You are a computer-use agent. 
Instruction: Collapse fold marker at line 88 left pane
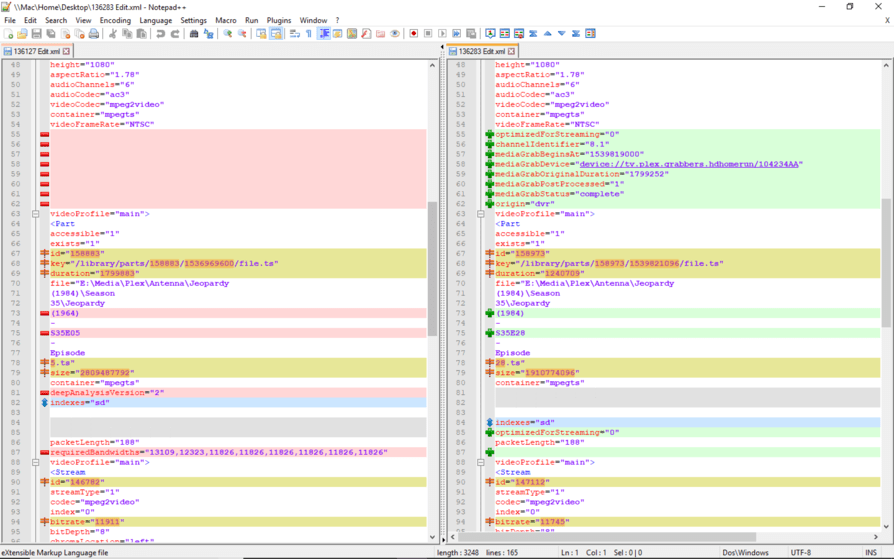(x=36, y=463)
